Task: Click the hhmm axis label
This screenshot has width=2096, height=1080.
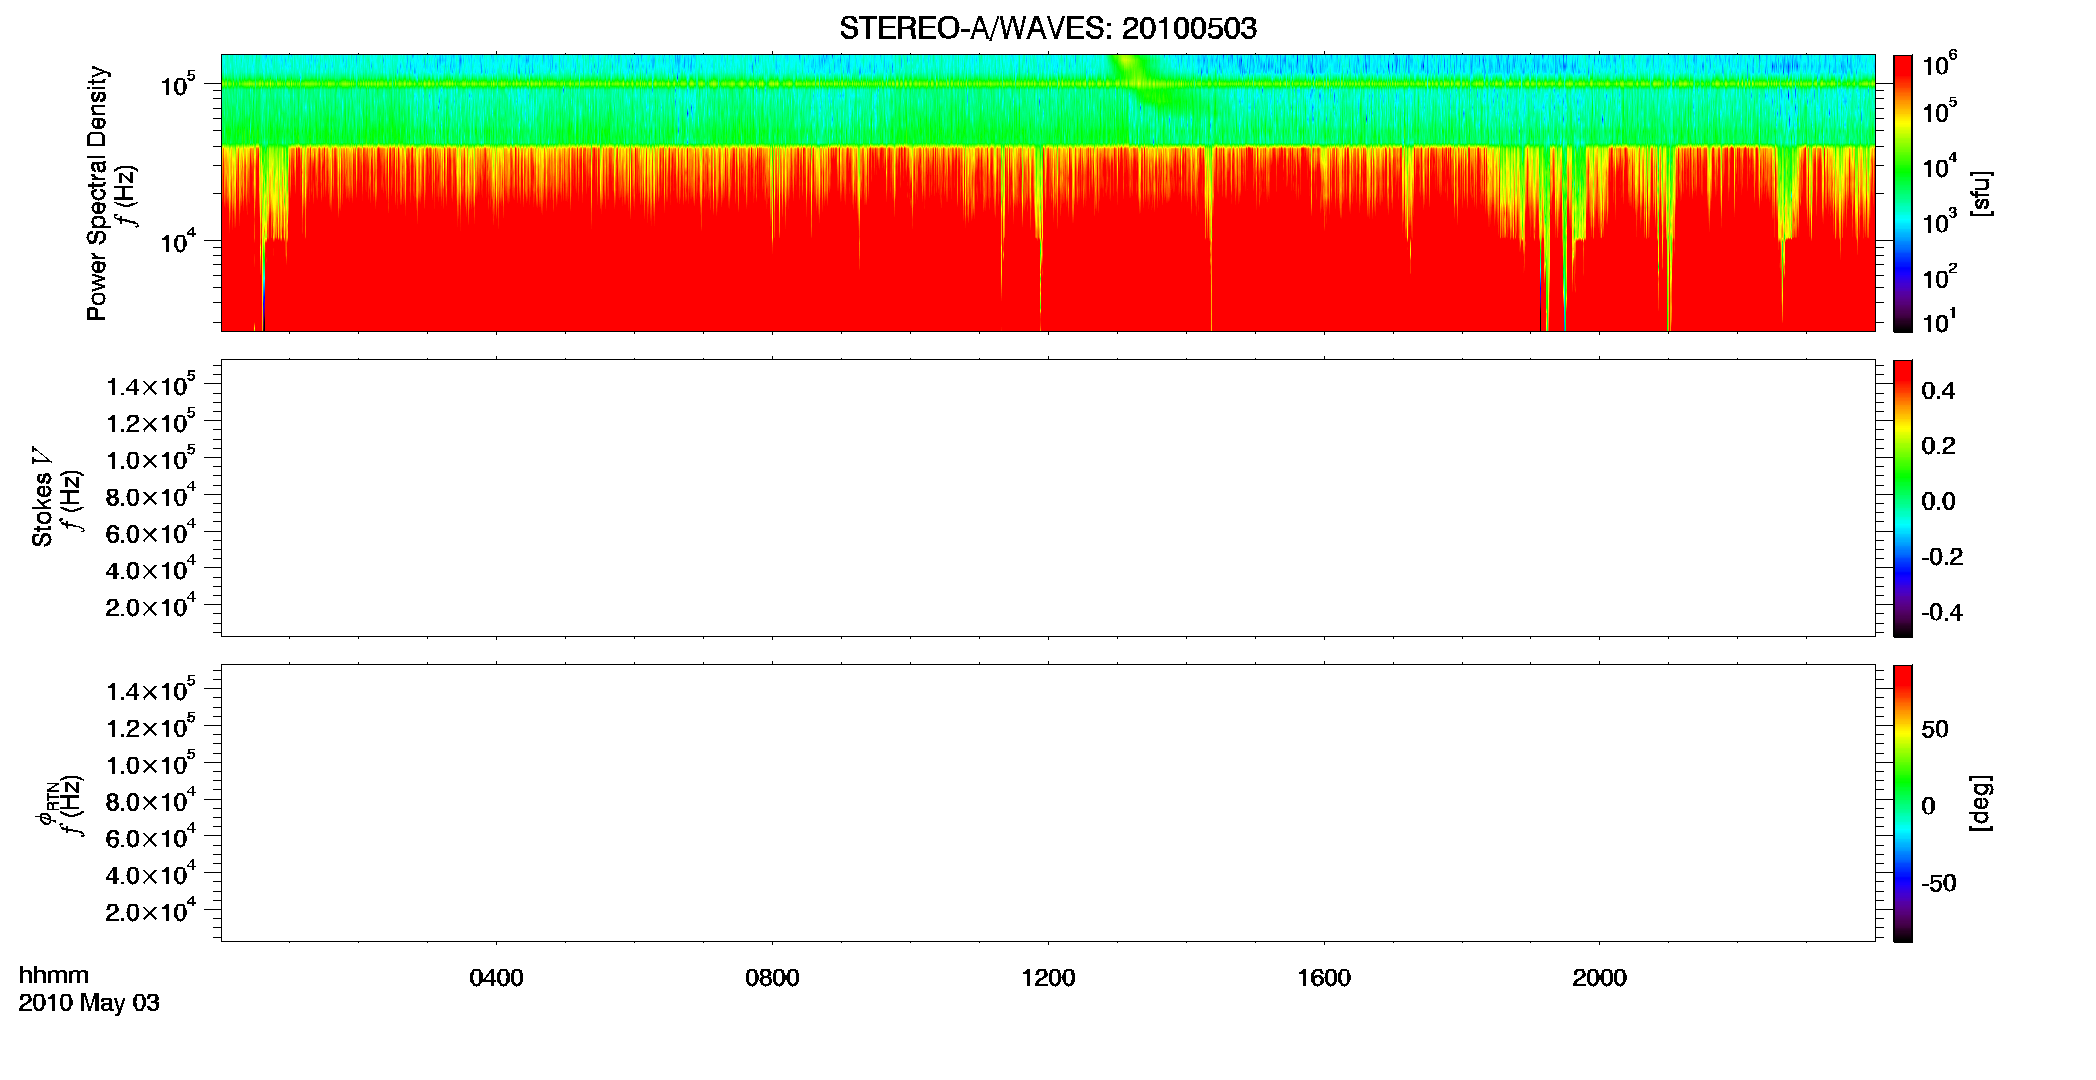Action: tap(53, 976)
